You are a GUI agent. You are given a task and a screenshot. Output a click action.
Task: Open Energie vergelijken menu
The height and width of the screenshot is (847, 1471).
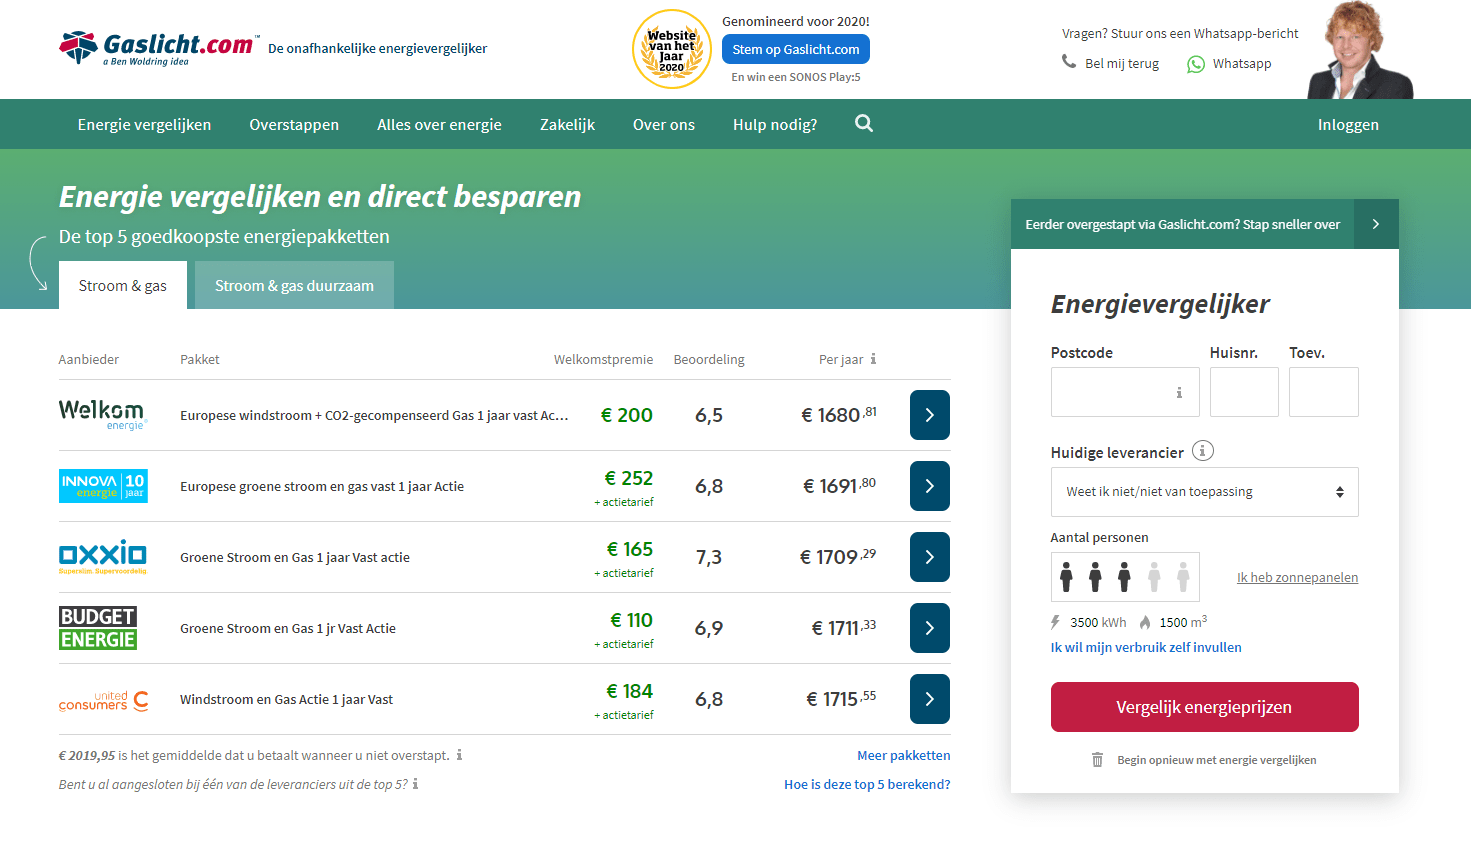pyautogui.click(x=144, y=124)
